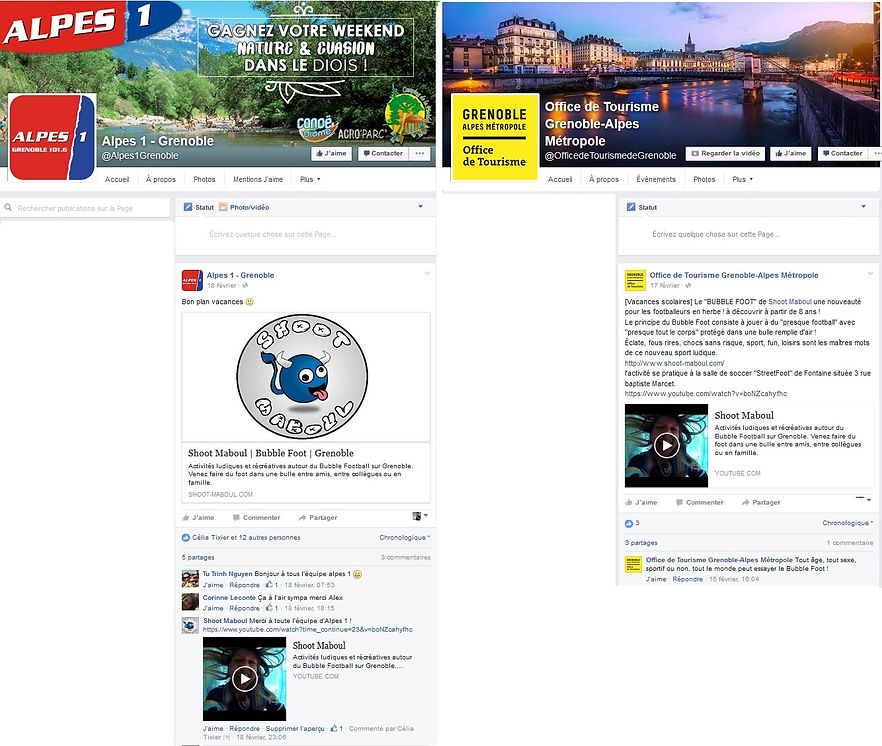Viewport: 882px width, 746px height.
Task: Open more options dots on Alpes 1 cover
Action: pyautogui.click(x=420, y=154)
